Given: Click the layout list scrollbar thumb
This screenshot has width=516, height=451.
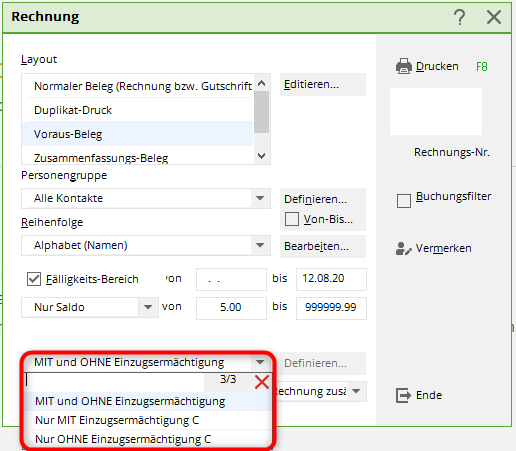Looking at the screenshot, I should 262,112.
